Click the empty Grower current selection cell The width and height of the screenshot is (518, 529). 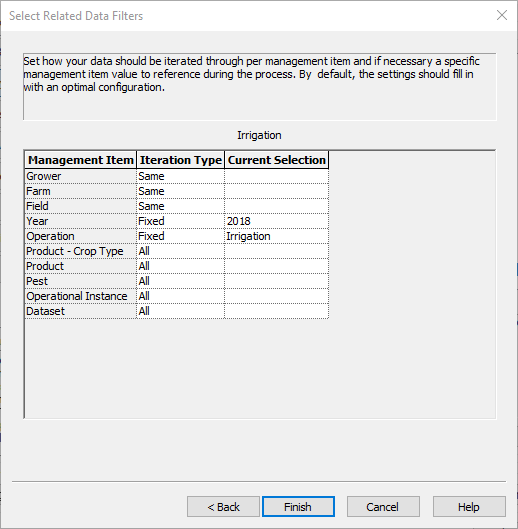pos(276,176)
